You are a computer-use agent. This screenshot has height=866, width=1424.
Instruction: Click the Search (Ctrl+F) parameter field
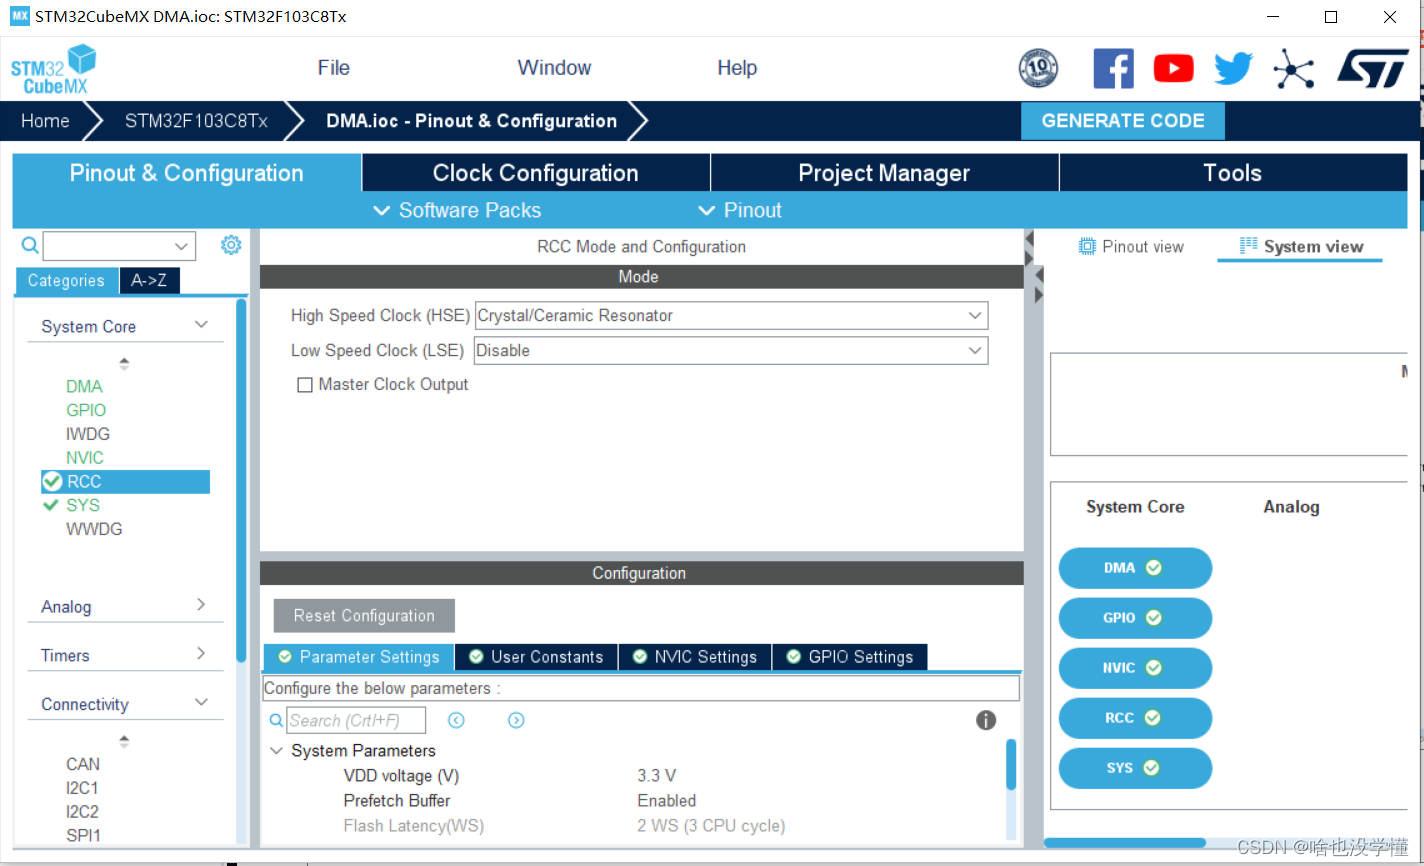(x=356, y=720)
